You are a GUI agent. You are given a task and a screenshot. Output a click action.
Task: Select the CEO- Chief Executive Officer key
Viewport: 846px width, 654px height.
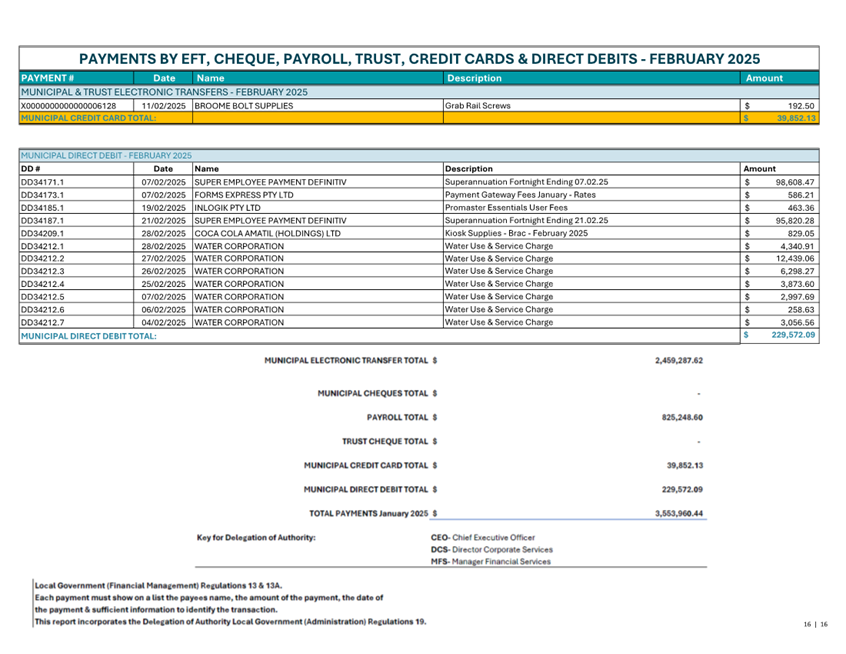pos(483,538)
